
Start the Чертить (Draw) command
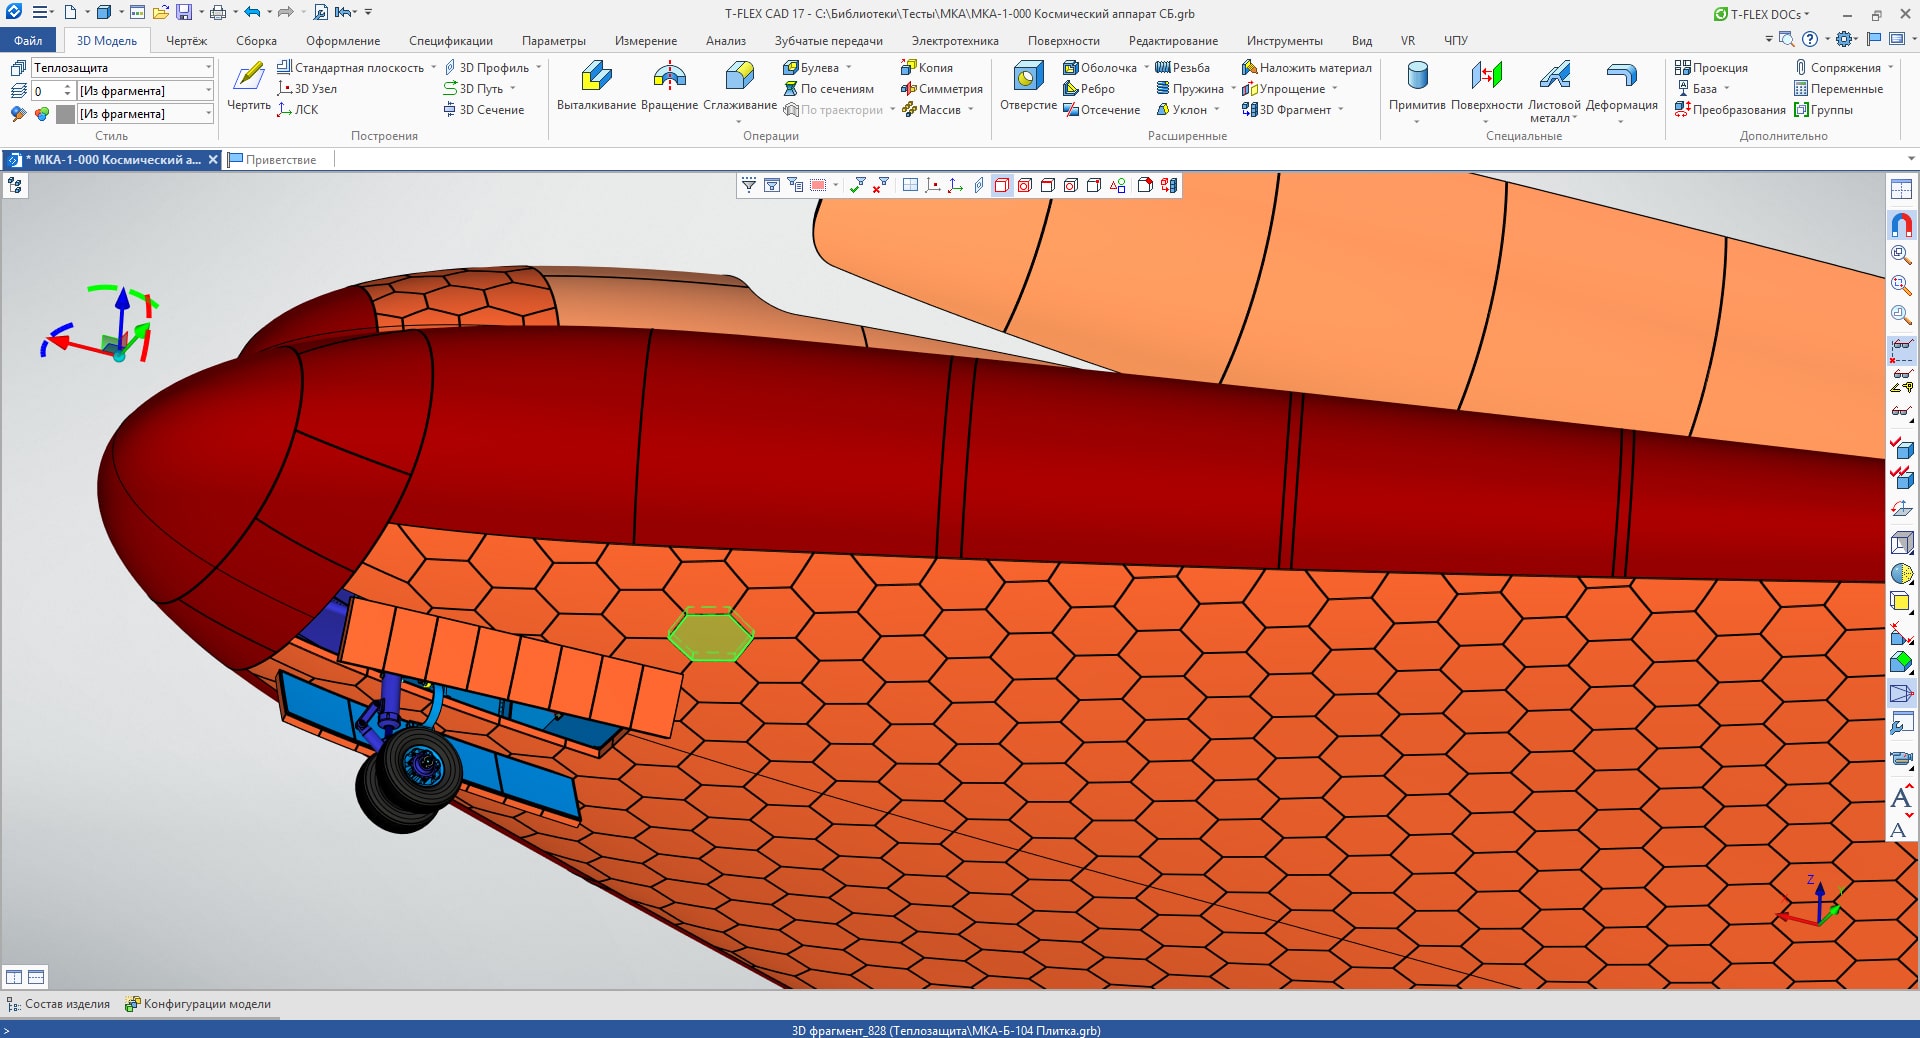click(x=249, y=85)
